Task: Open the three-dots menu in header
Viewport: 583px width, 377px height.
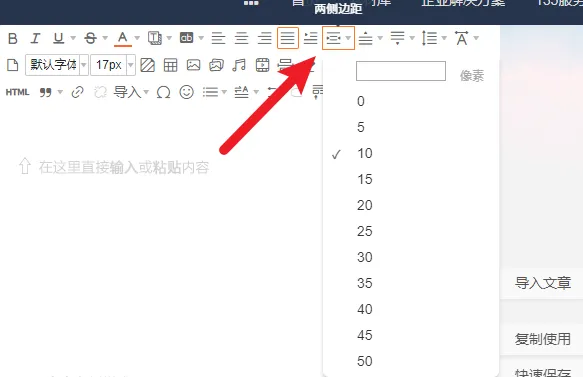Action: 251,3
